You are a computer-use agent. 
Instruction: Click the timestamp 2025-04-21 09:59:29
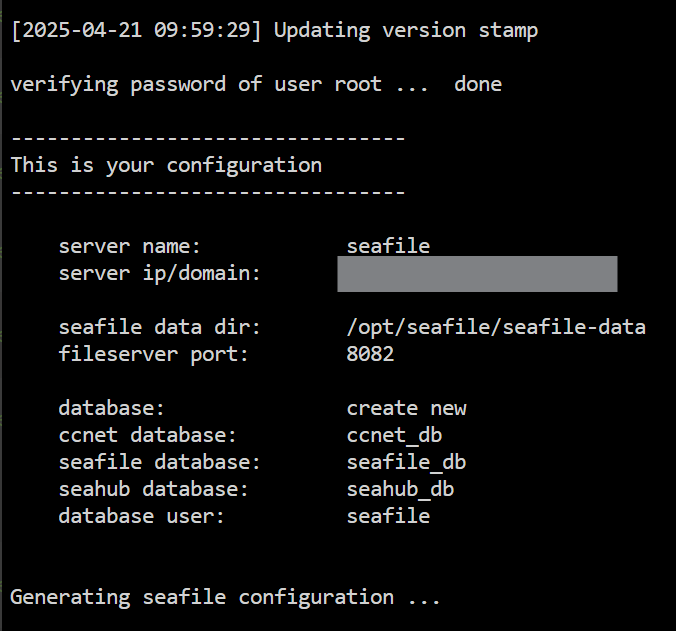[136, 31]
